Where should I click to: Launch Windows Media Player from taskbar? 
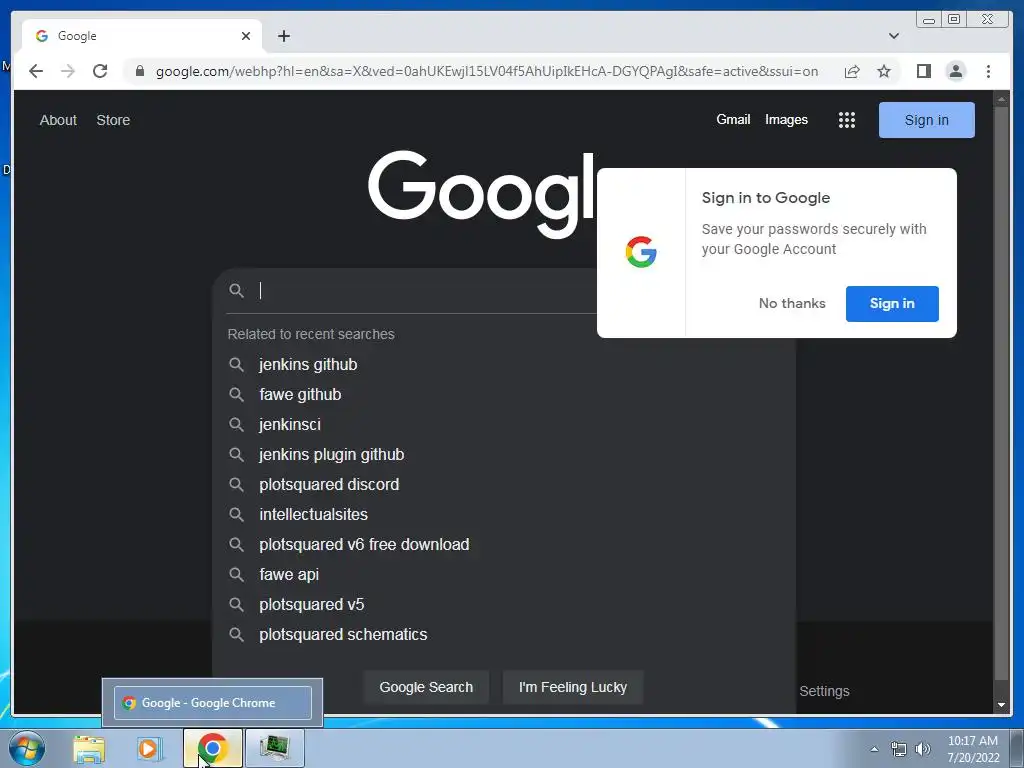150,748
